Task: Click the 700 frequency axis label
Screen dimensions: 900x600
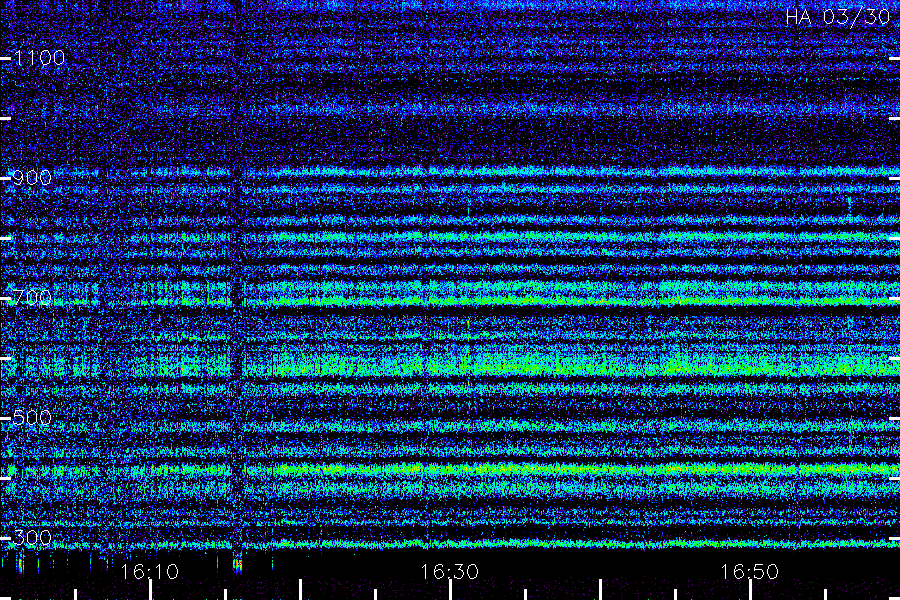Action: (x=32, y=297)
